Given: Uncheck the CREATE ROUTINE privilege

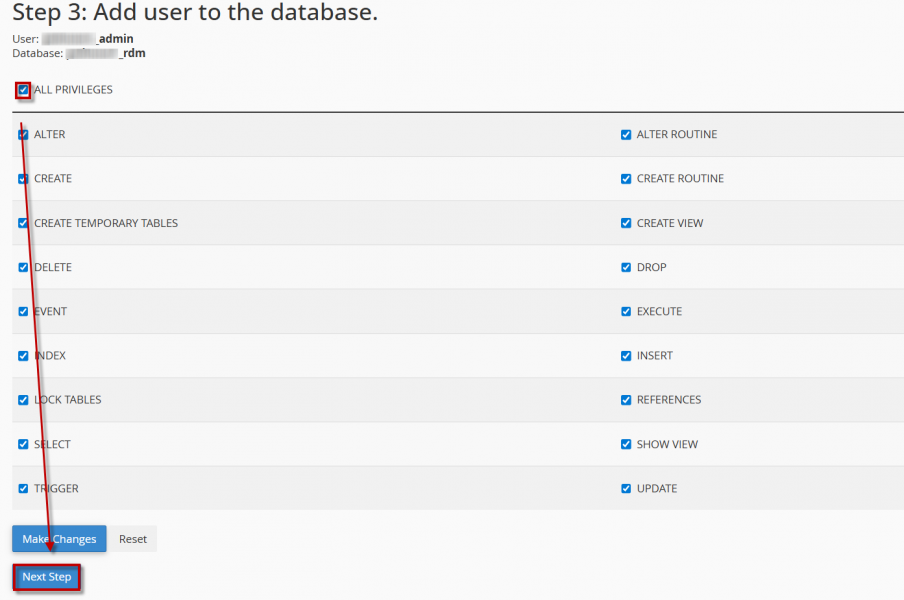Looking at the screenshot, I should [626, 179].
